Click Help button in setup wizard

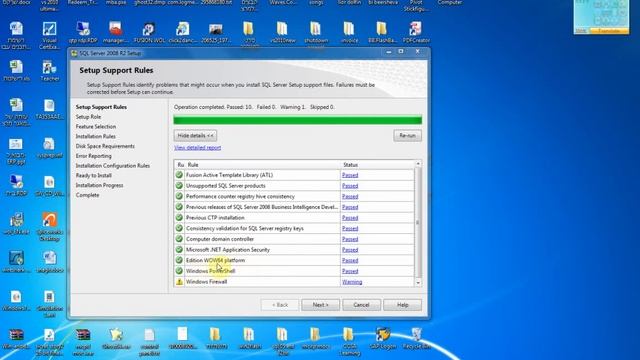pos(402,305)
